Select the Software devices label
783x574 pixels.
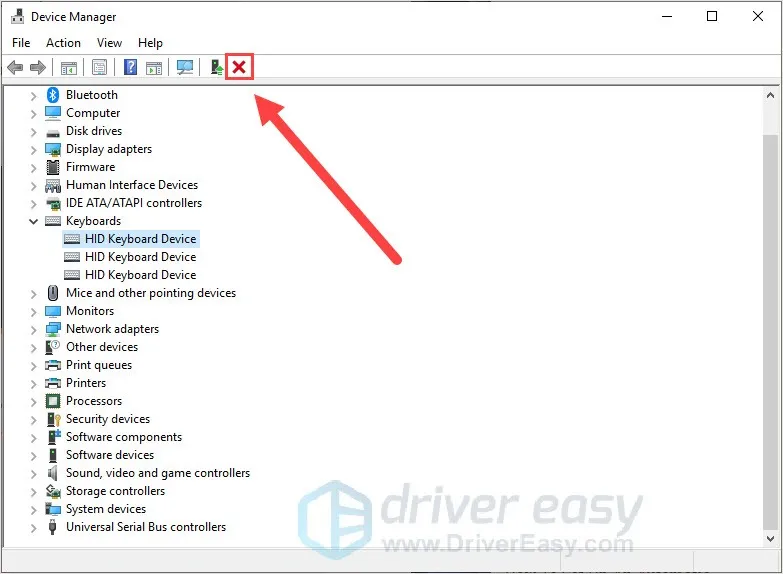tap(110, 455)
